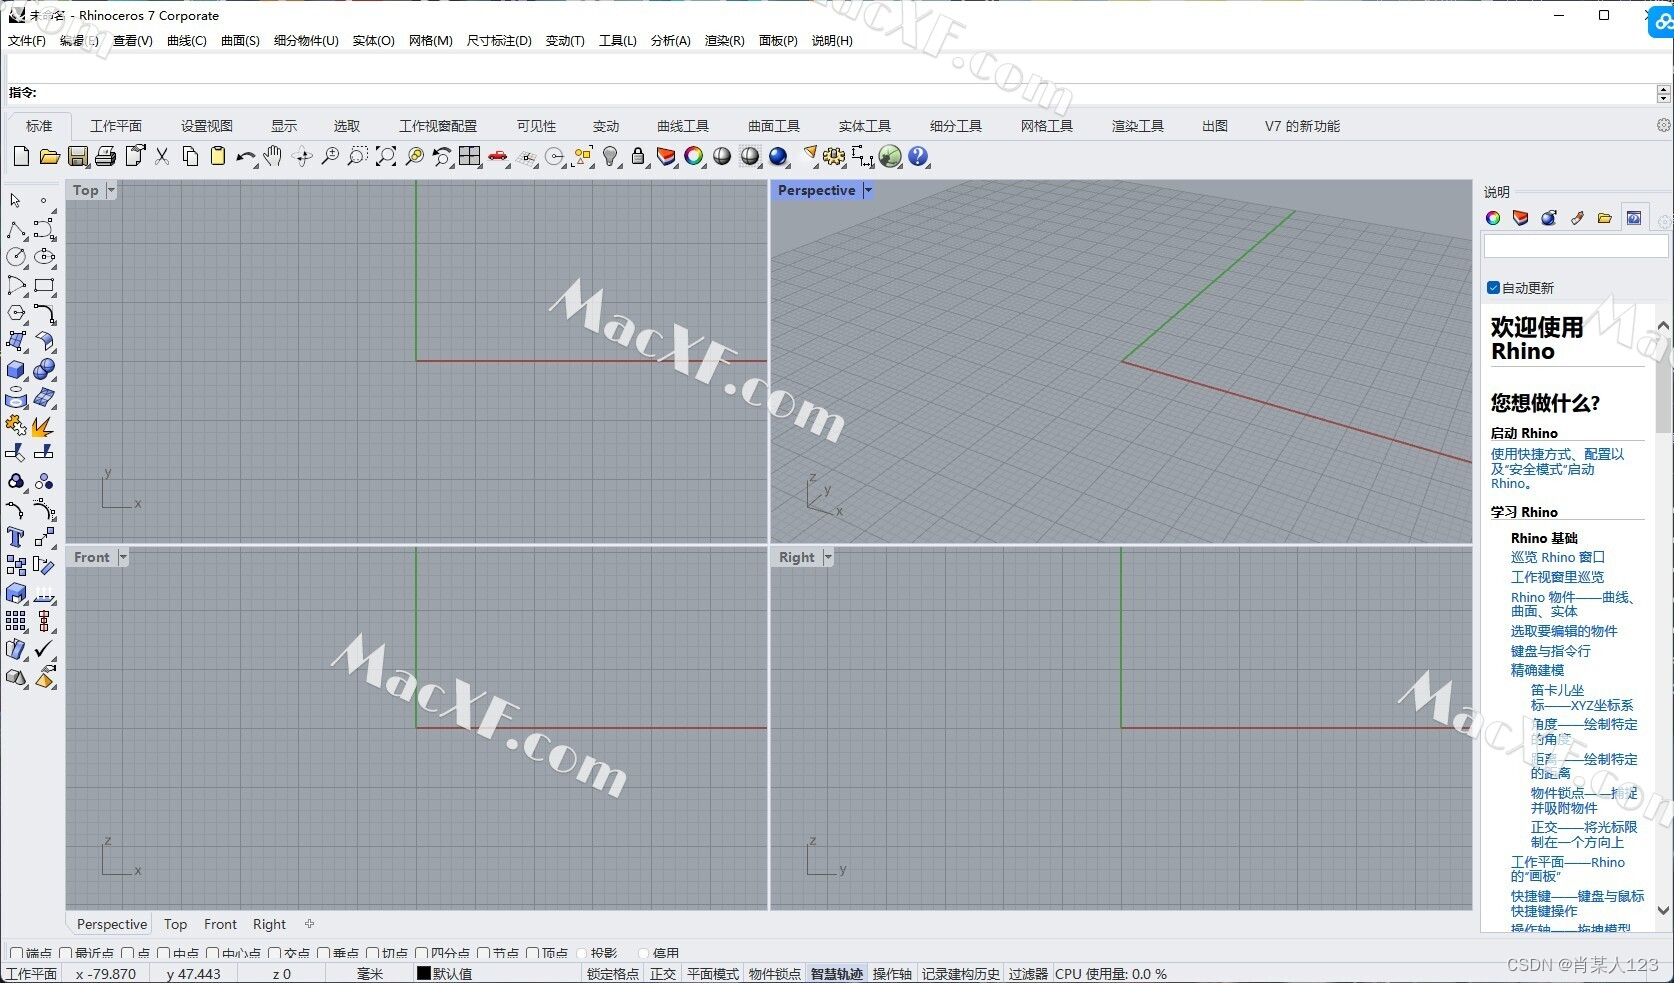Click the Help question mark icon

click(x=918, y=156)
